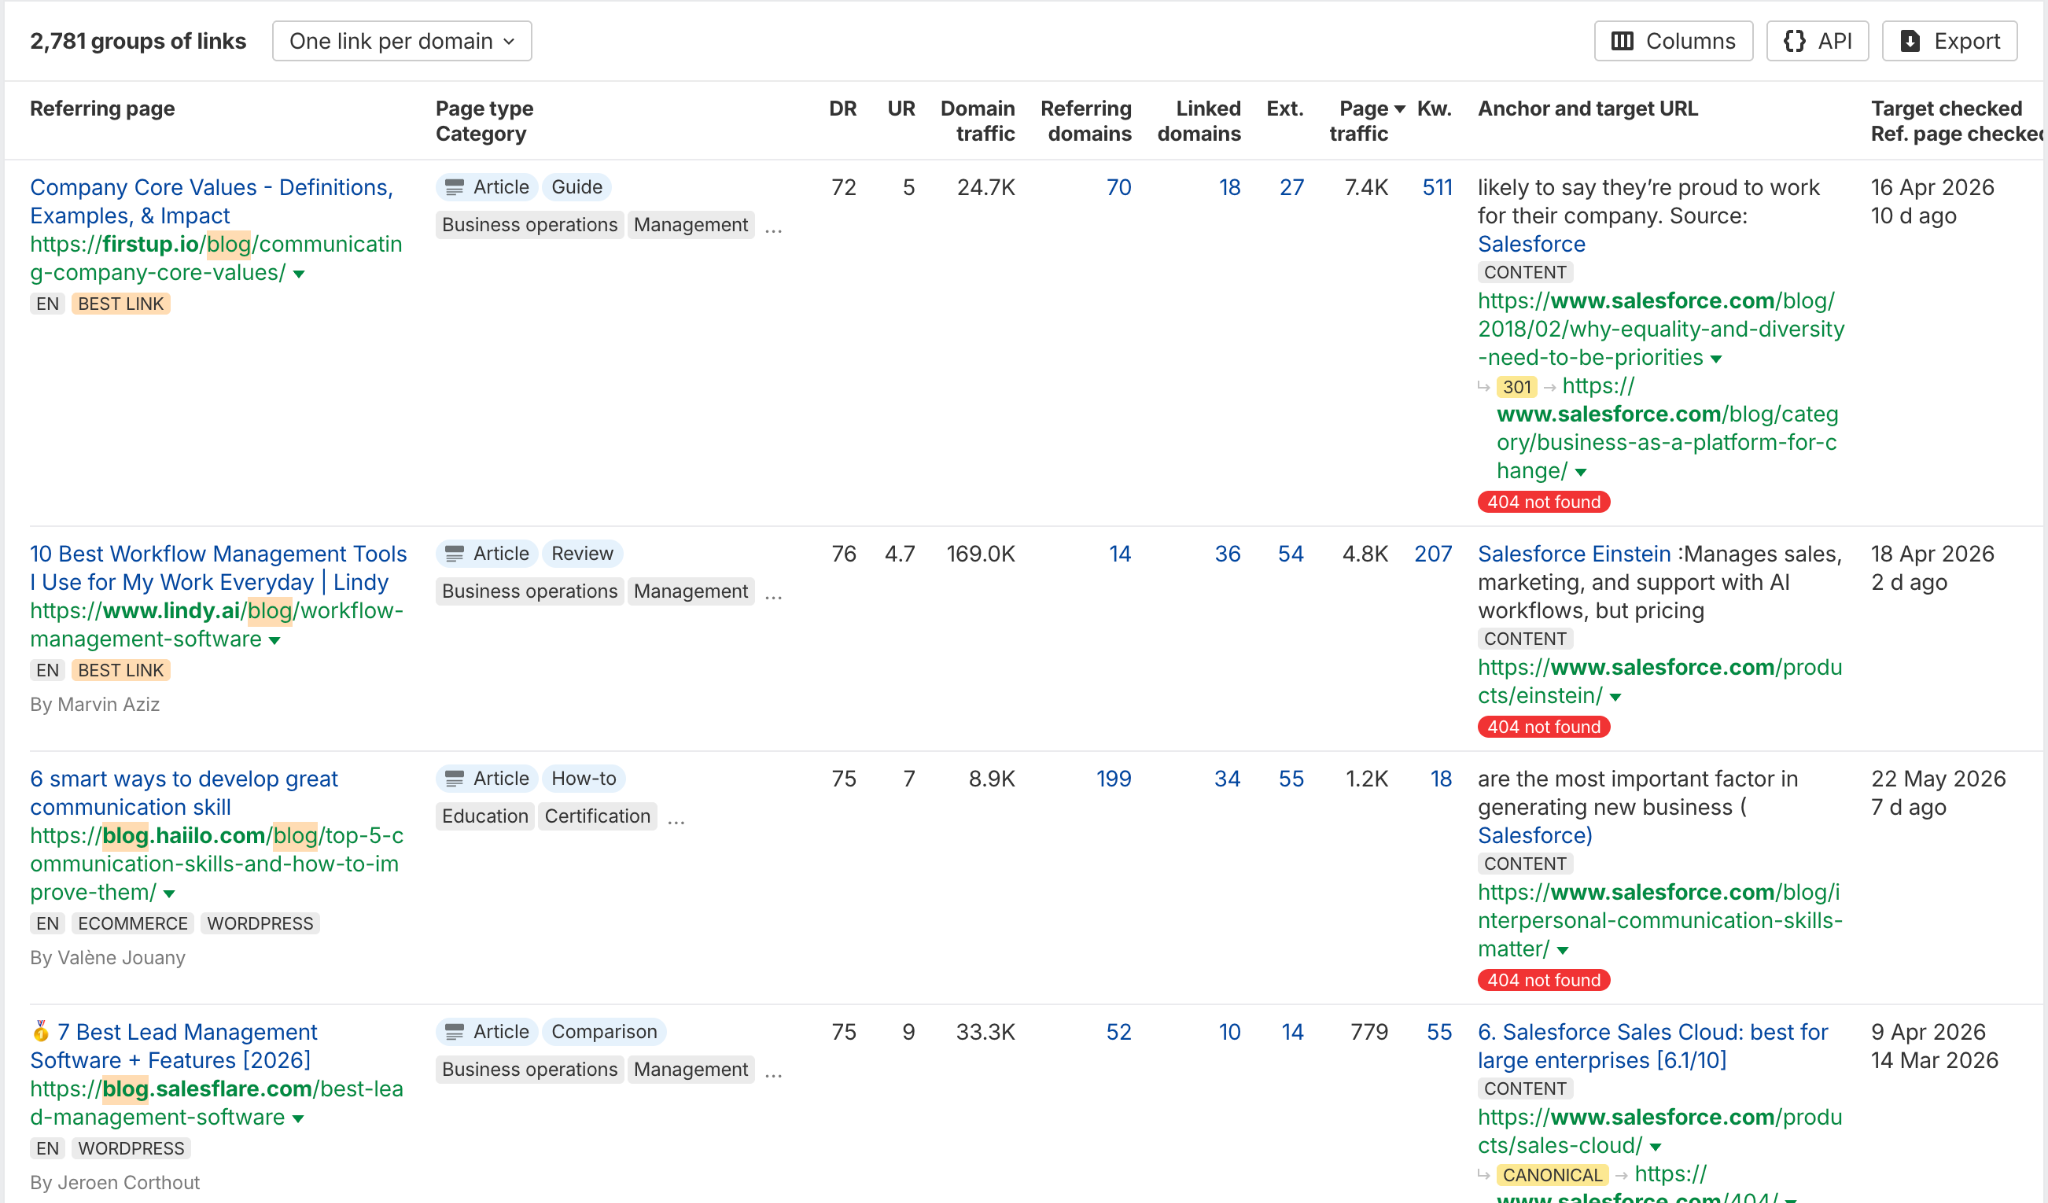Click Article icon in salesflare row
2048x1203 pixels.
[454, 1031]
